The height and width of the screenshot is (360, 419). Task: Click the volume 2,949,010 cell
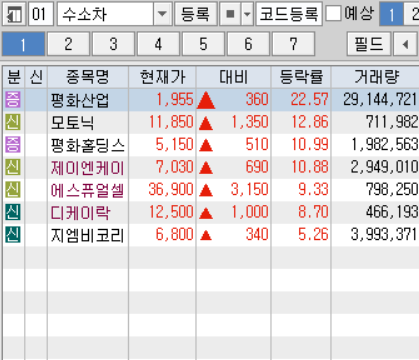[384, 167]
